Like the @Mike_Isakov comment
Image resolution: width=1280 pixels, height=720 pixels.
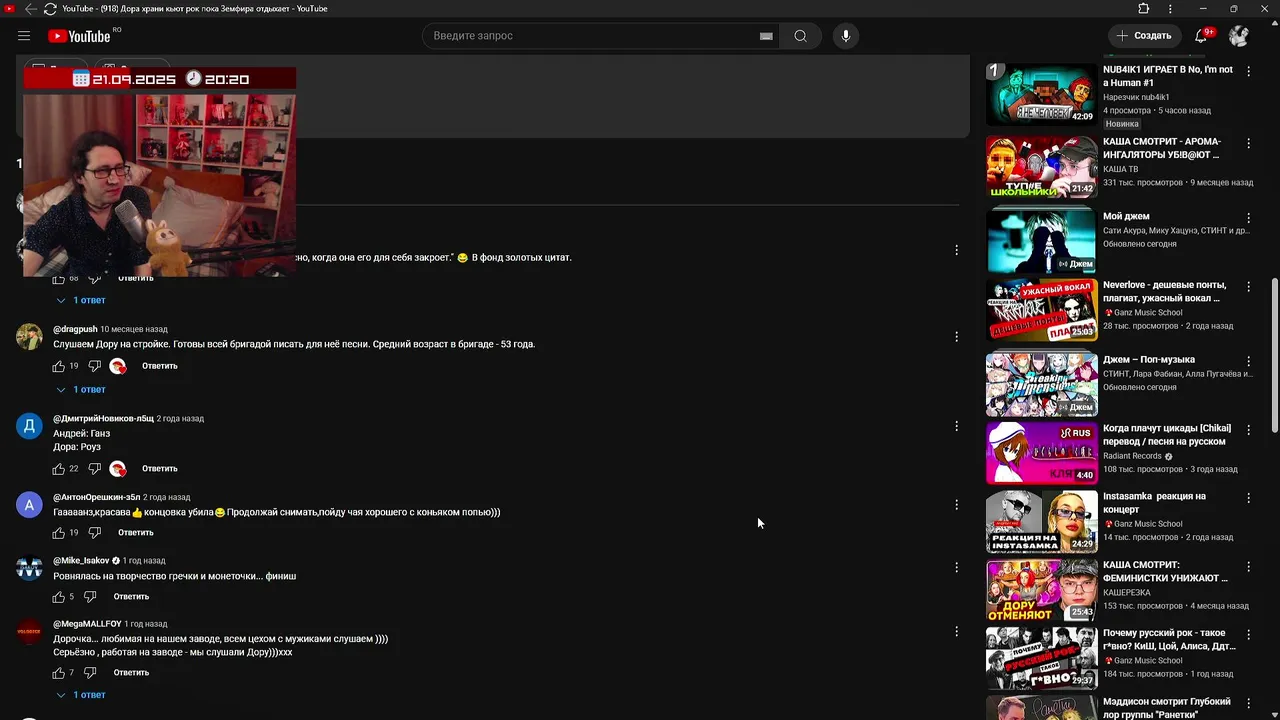click(x=58, y=597)
